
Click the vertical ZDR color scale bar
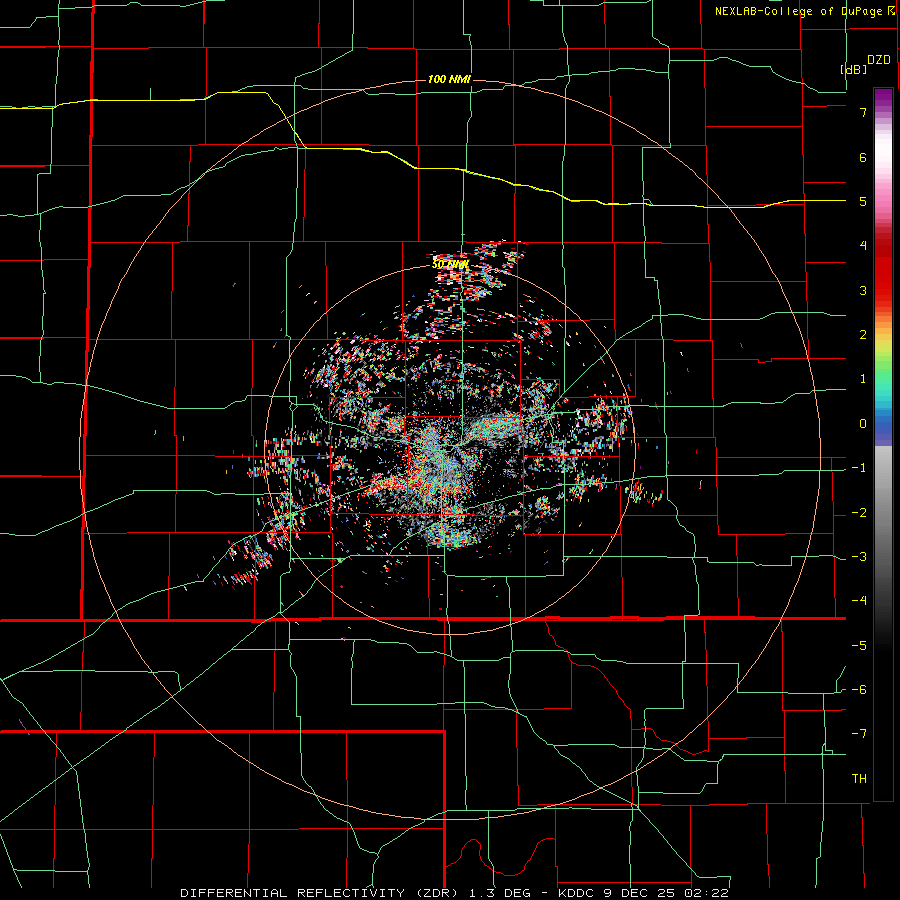pyautogui.click(x=883, y=444)
